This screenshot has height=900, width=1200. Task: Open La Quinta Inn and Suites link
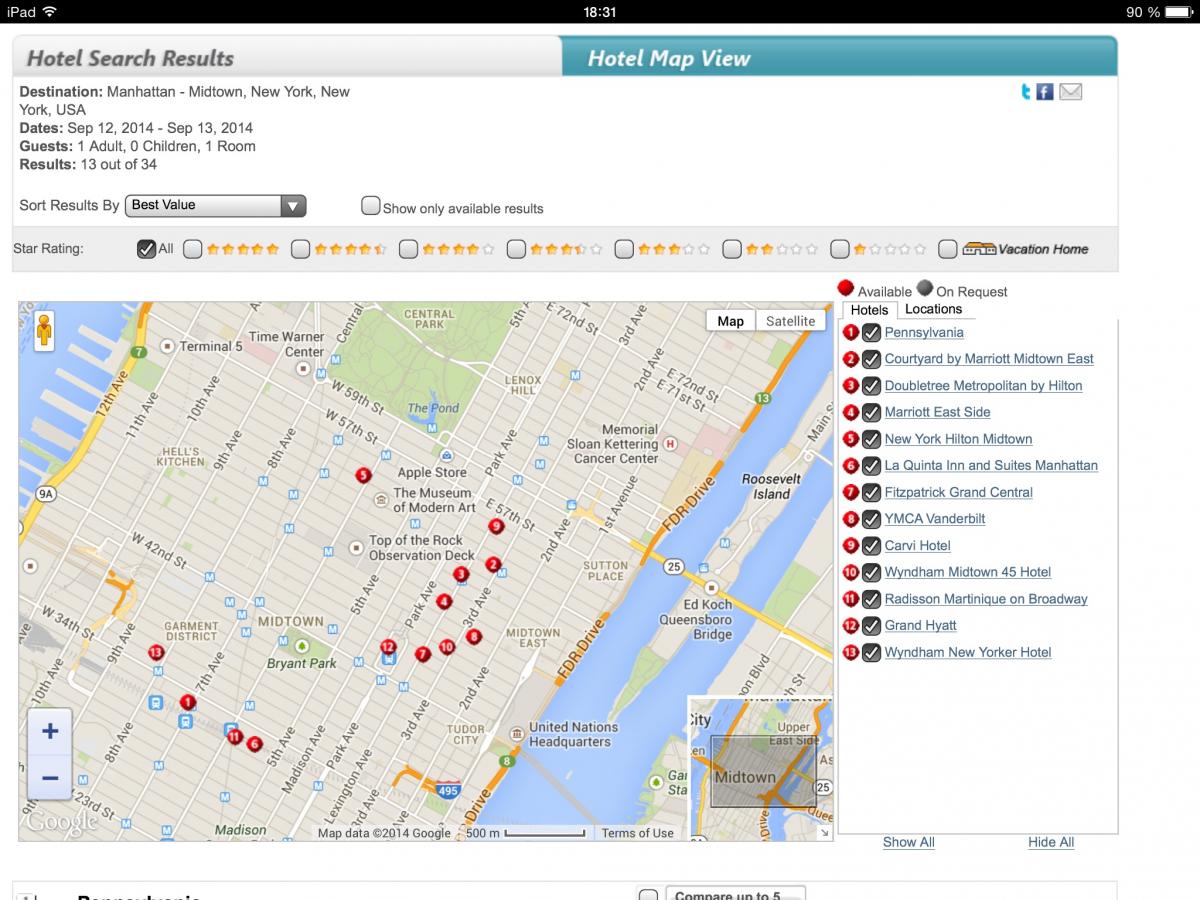click(991, 466)
